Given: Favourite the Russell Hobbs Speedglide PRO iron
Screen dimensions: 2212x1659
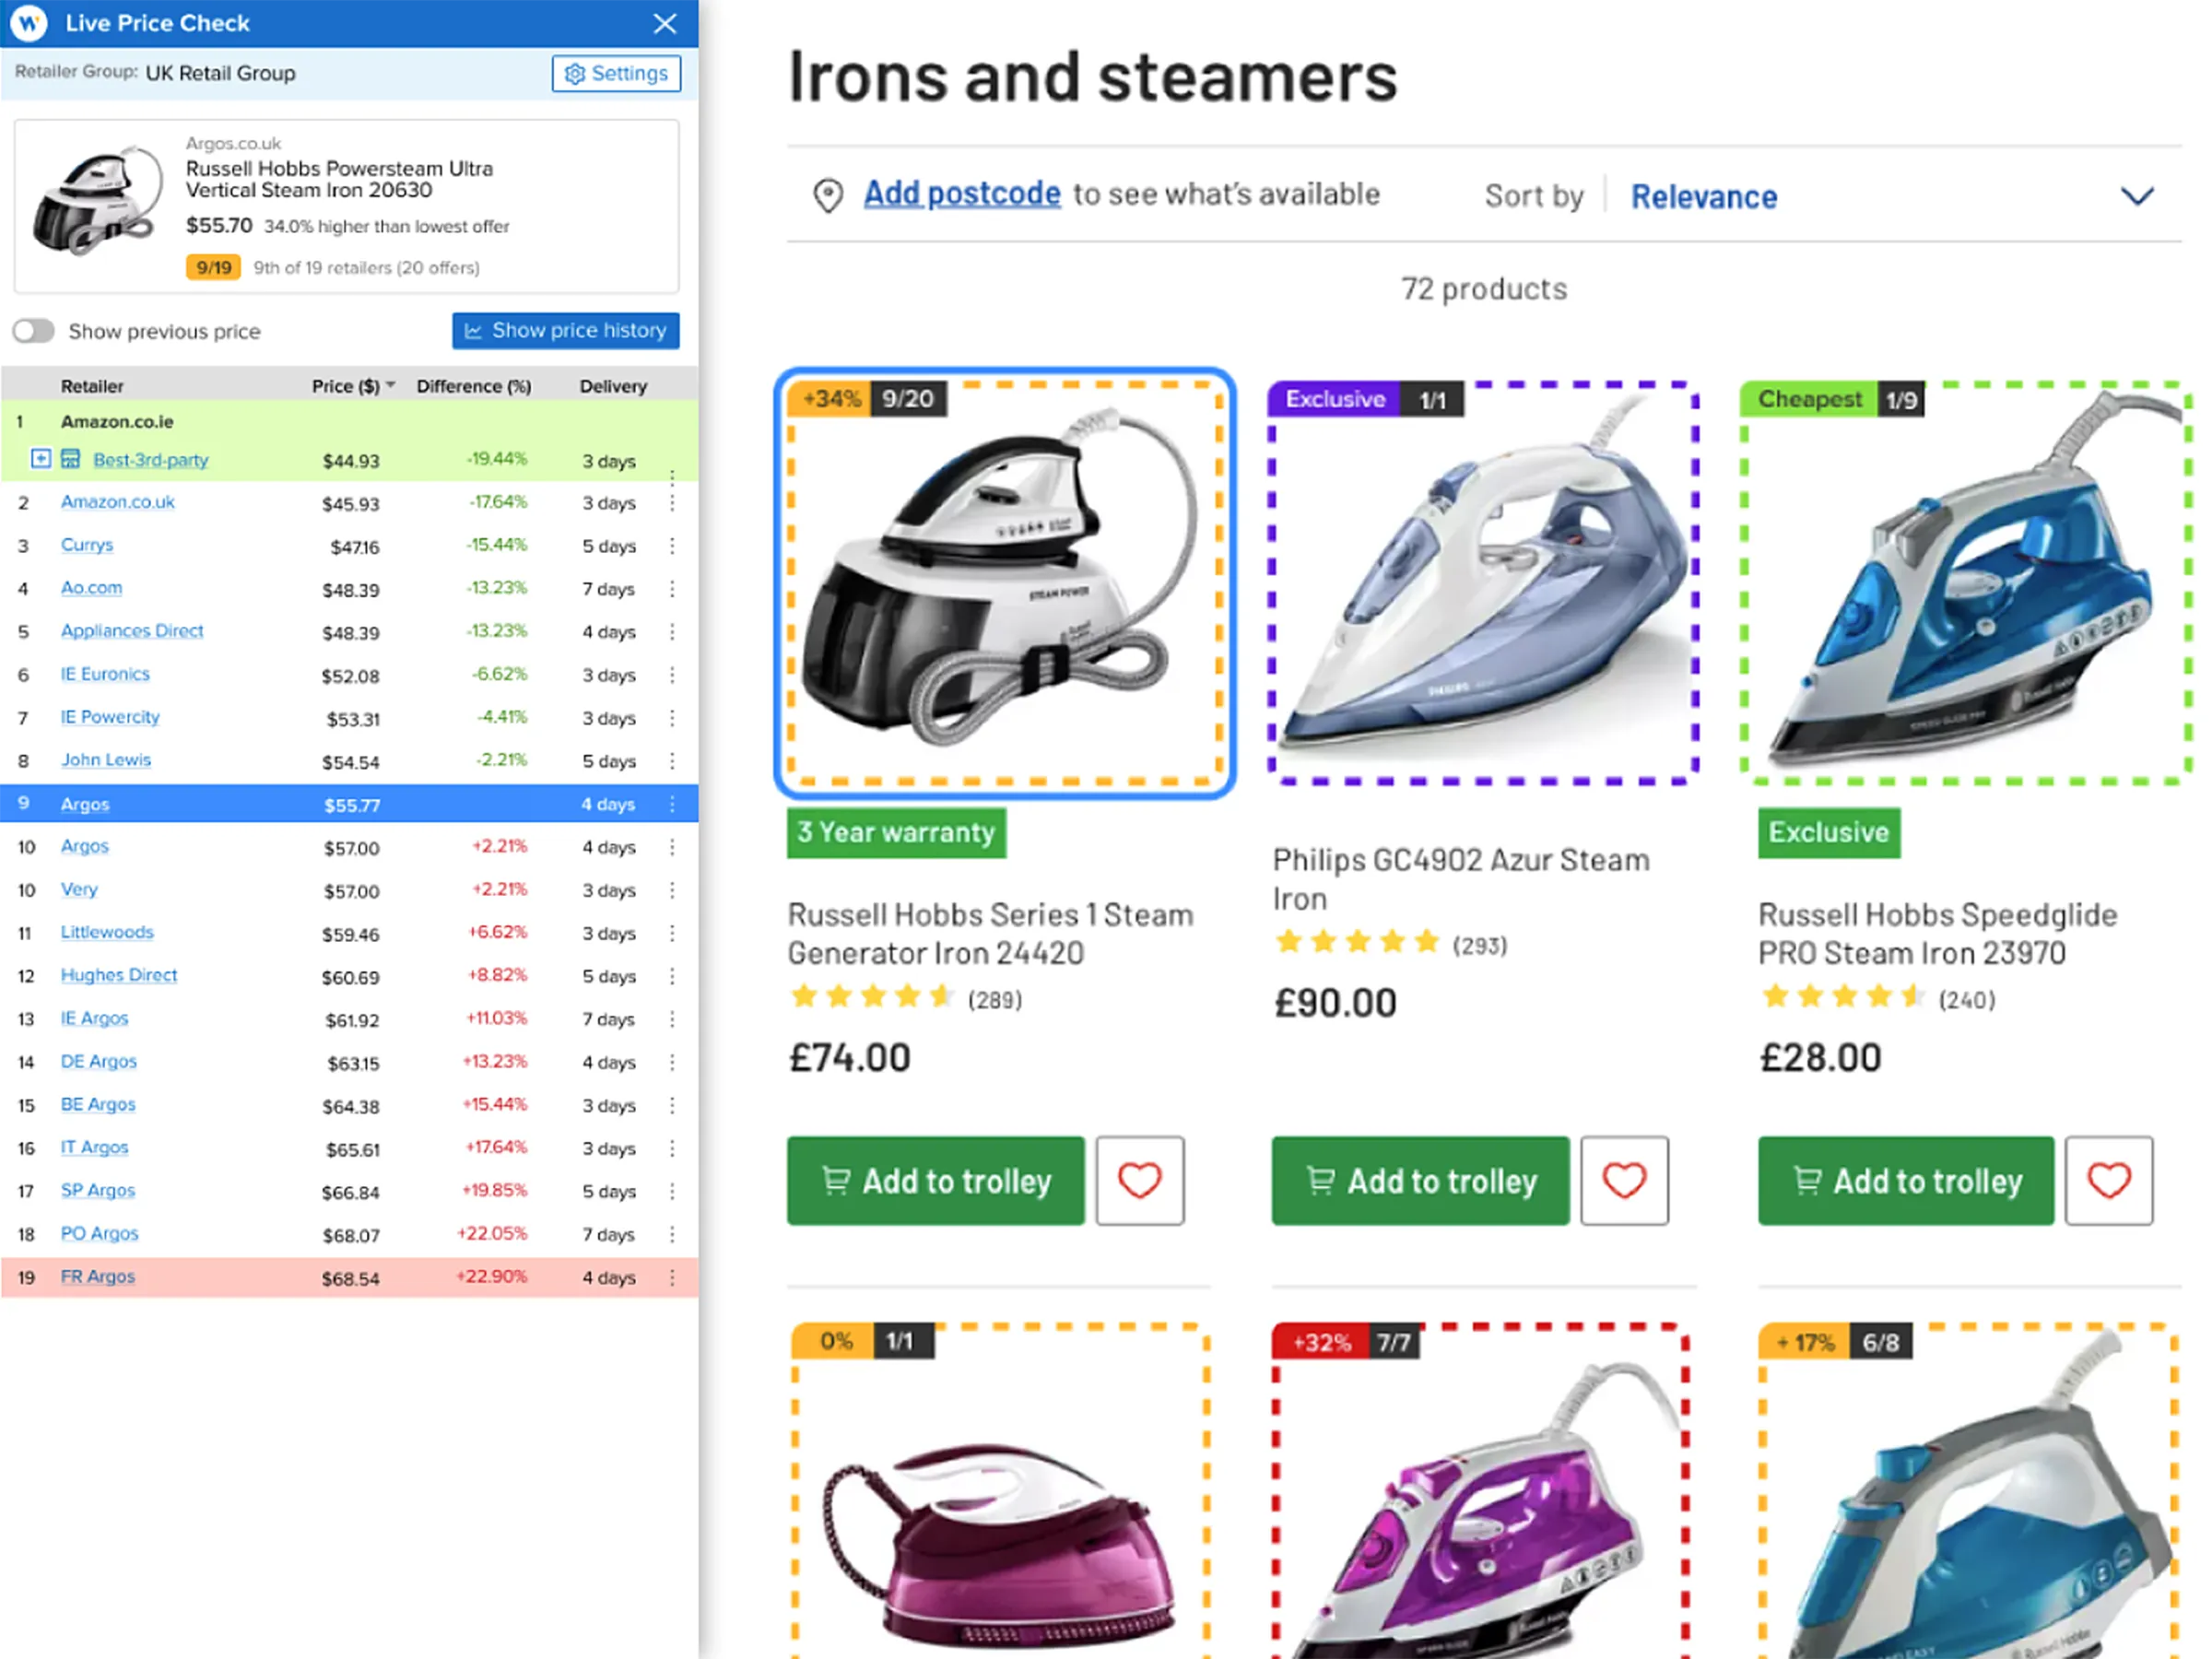Looking at the screenshot, I should [2110, 1180].
